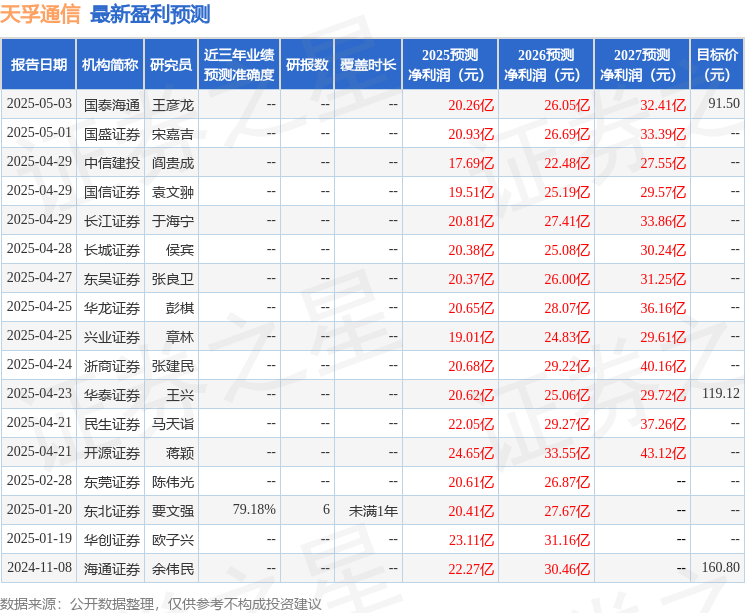Click 2027 forecast 43.12亿
745x613 pixels.
click(x=663, y=453)
